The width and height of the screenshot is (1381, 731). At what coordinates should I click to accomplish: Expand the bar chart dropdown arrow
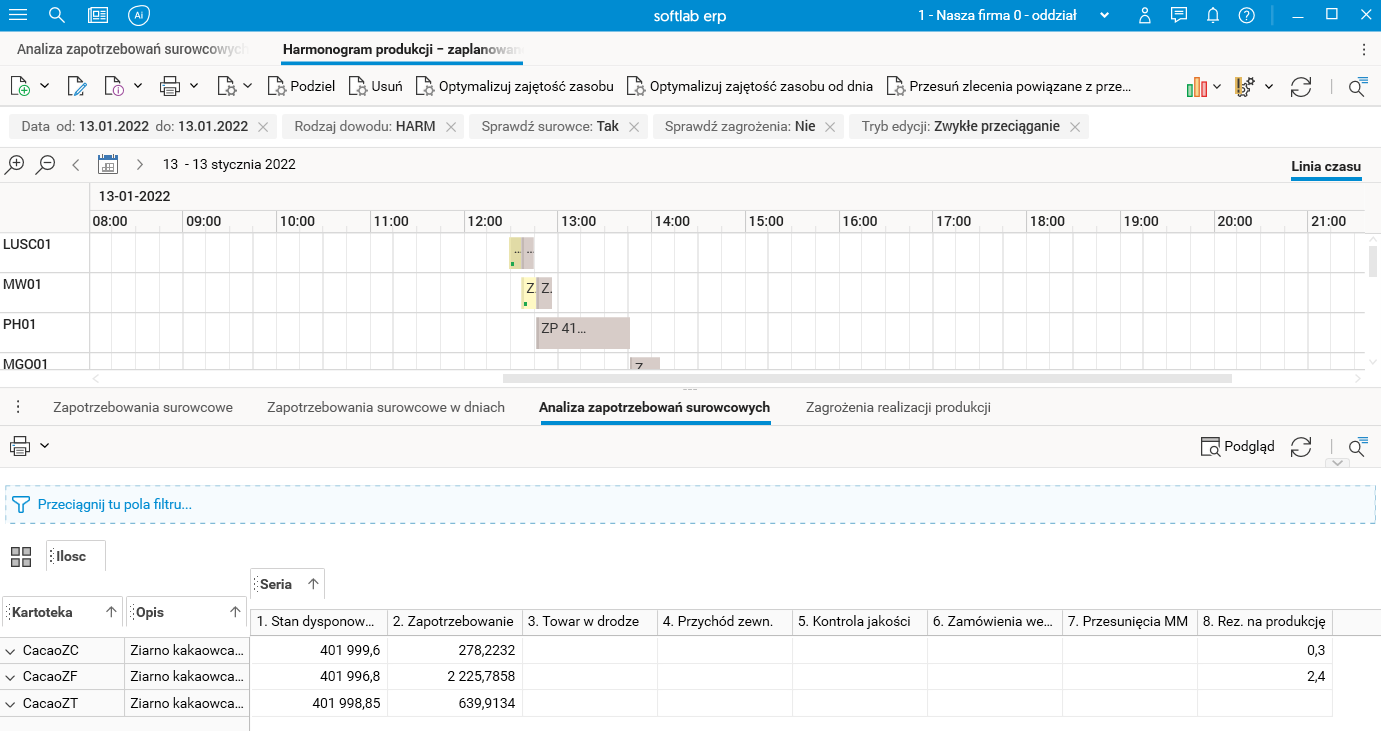point(1217,87)
